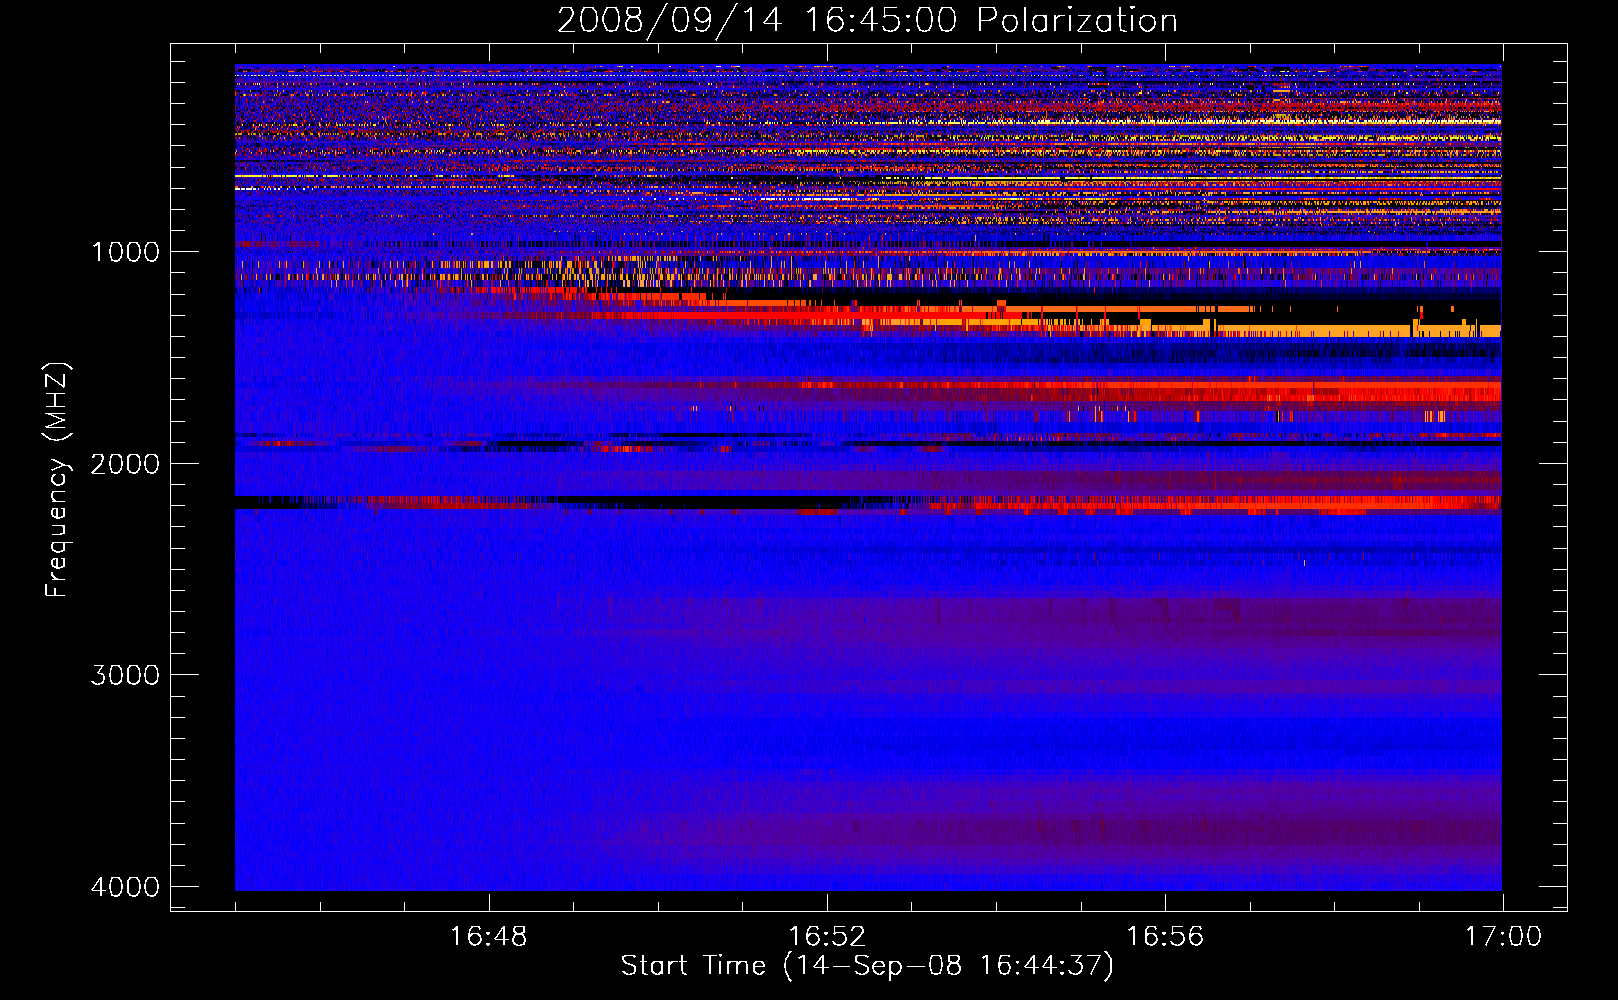The width and height of the screenshot is (1618, 1000).
Task: Click the 3000 frequency tick label
Action: click(x=125, y=675)
